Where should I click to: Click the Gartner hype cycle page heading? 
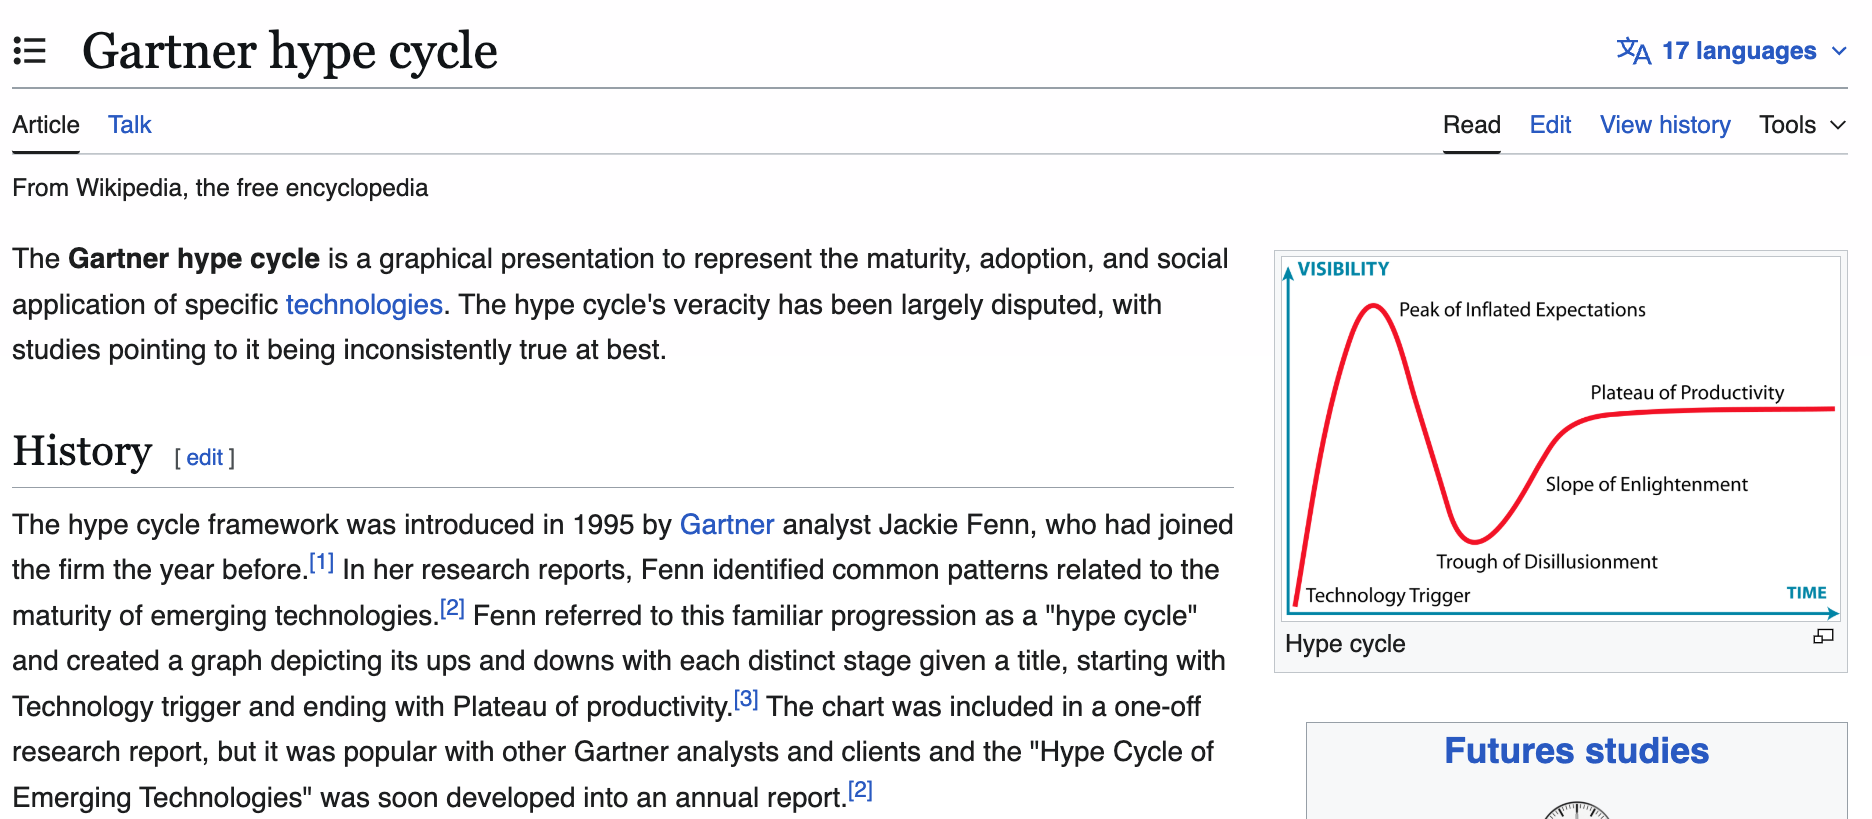tap(290, 51)
